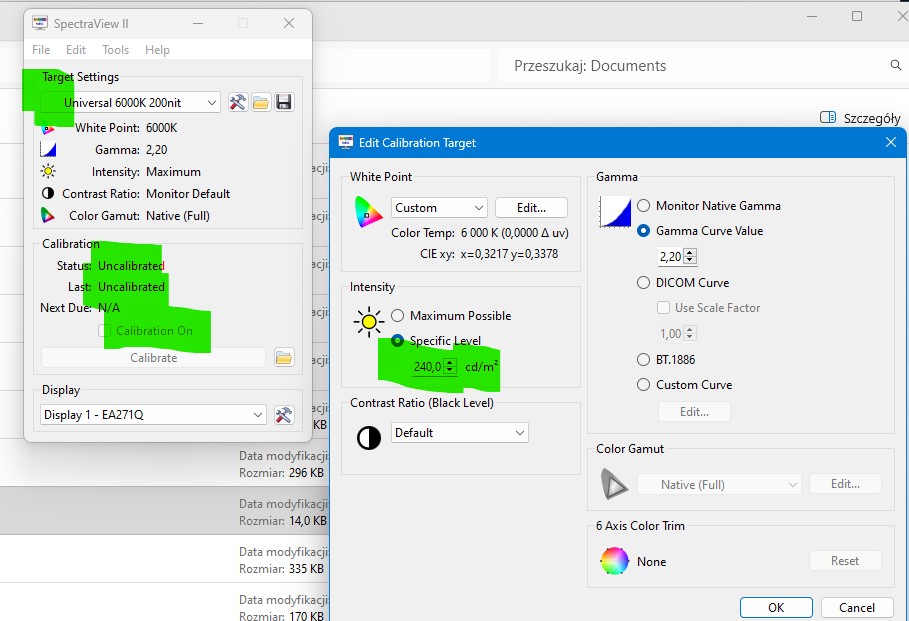Click display configuration tools icon
Screen dimensions: 909x621
point(284,415)
